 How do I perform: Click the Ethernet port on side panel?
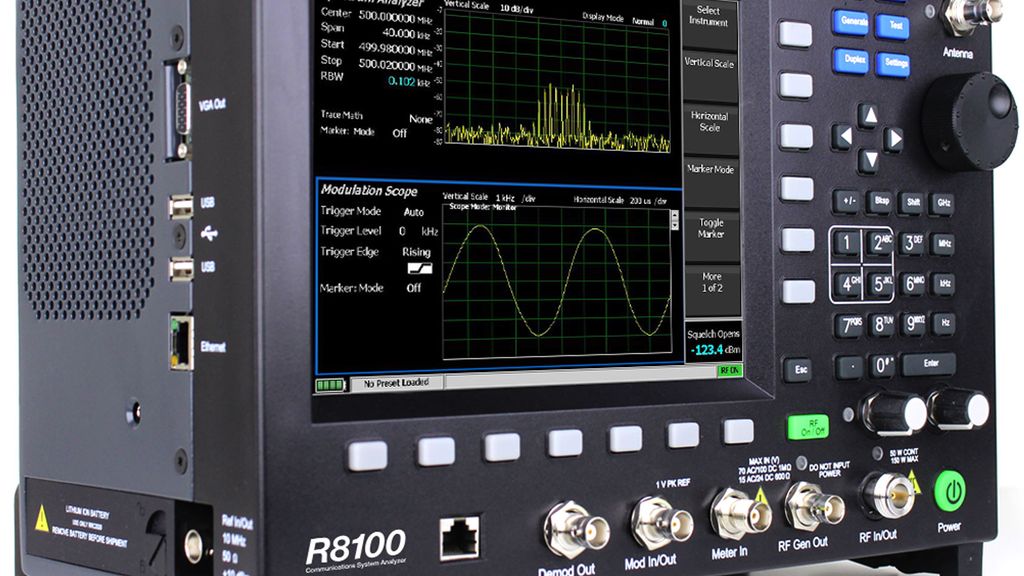[182, 342]
